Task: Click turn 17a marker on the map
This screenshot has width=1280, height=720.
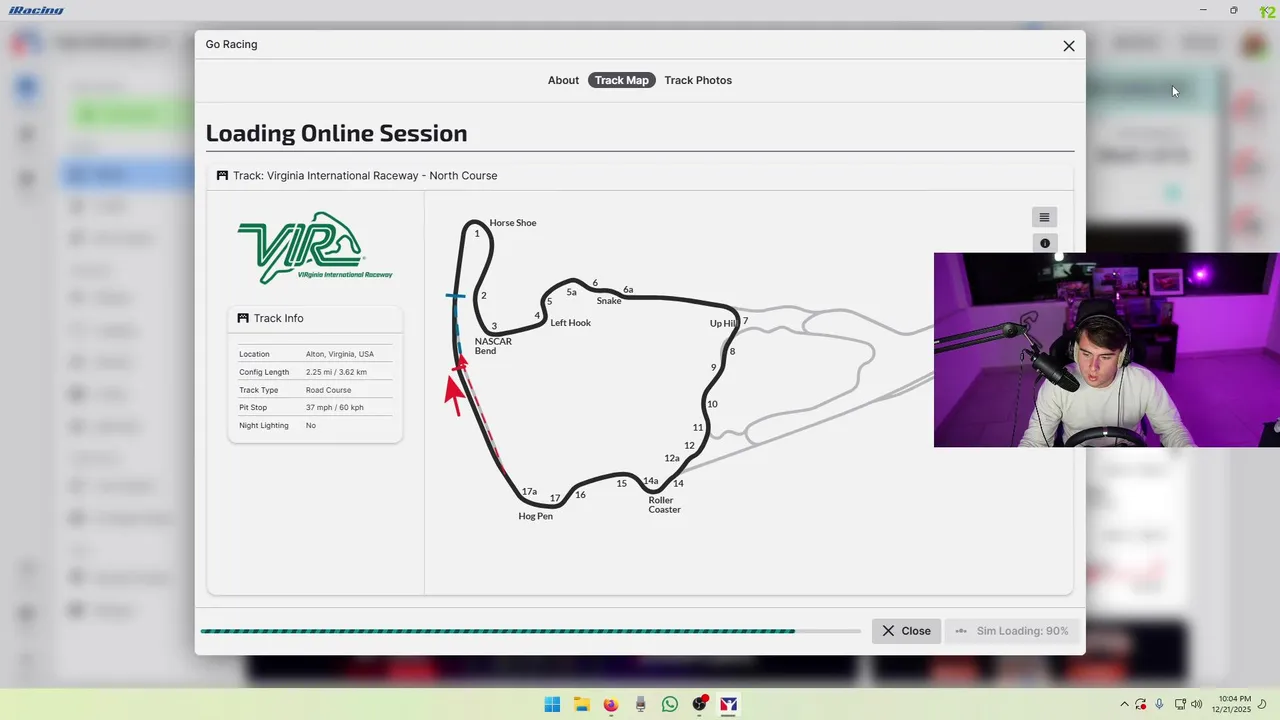Action: click(x=530, y=492)
